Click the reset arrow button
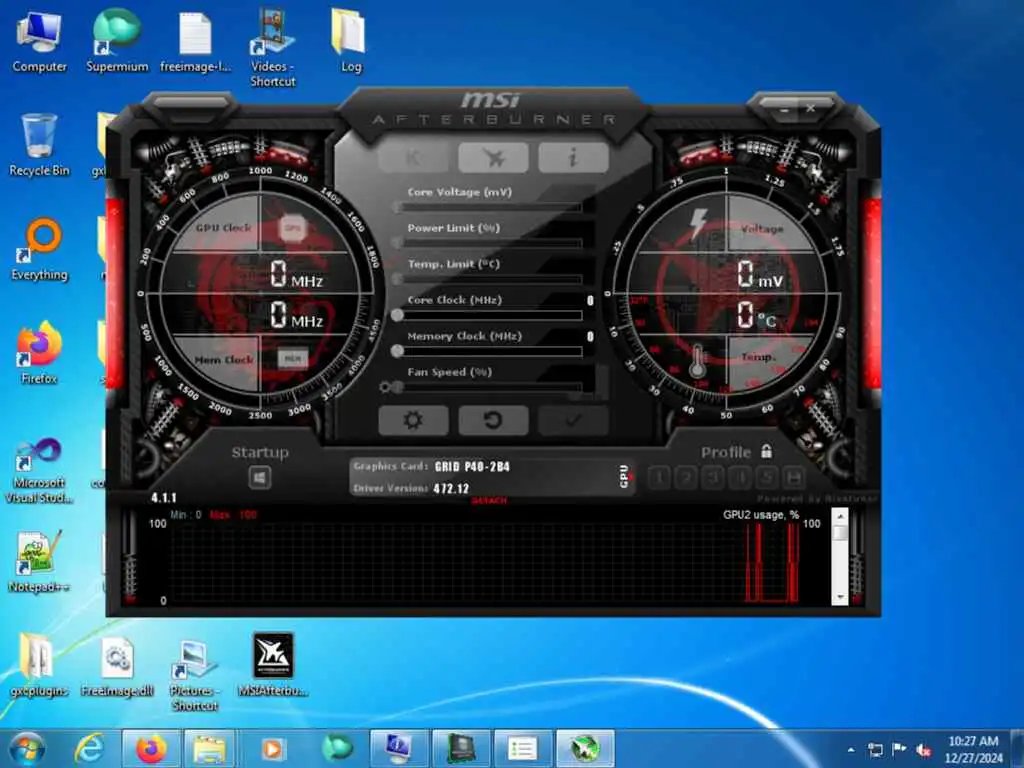This screenshot has height=768, width=1024. (493, 421)
